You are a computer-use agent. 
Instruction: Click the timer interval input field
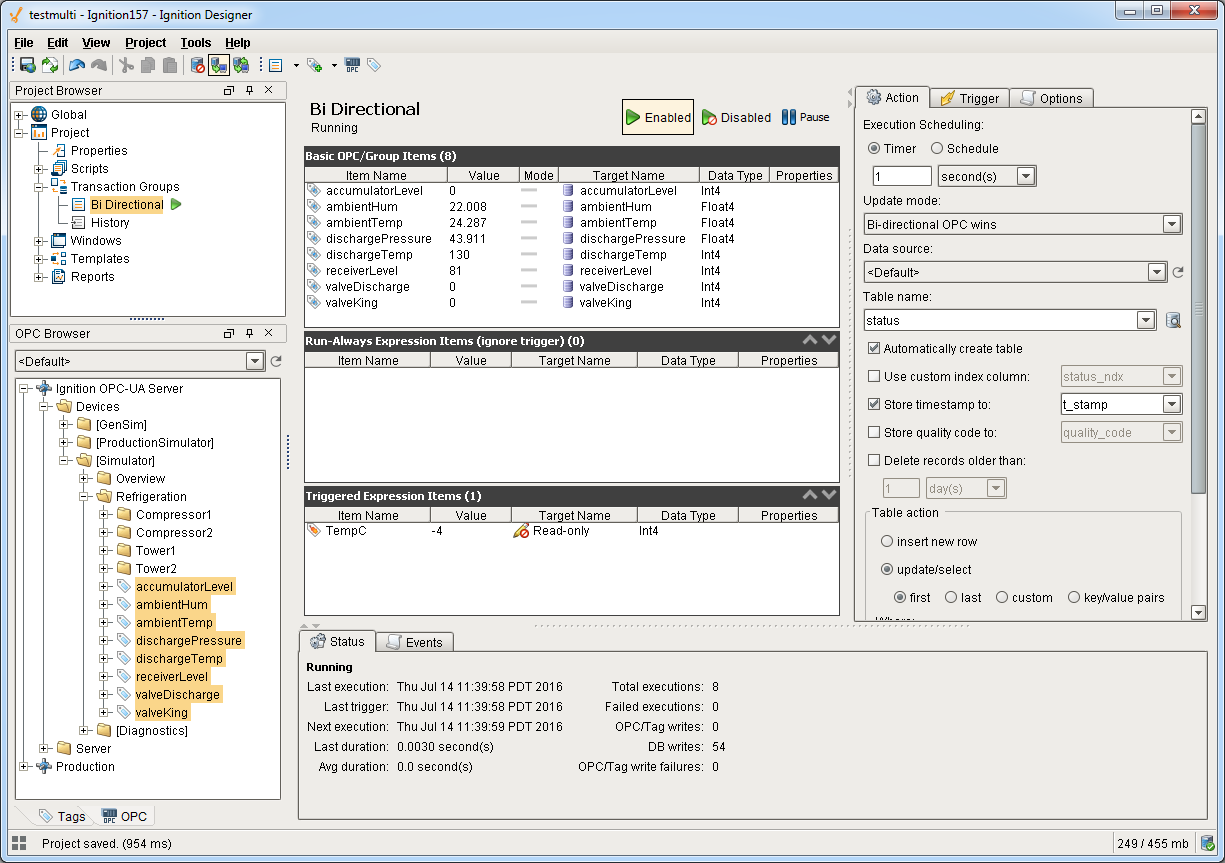pos(902,176)
